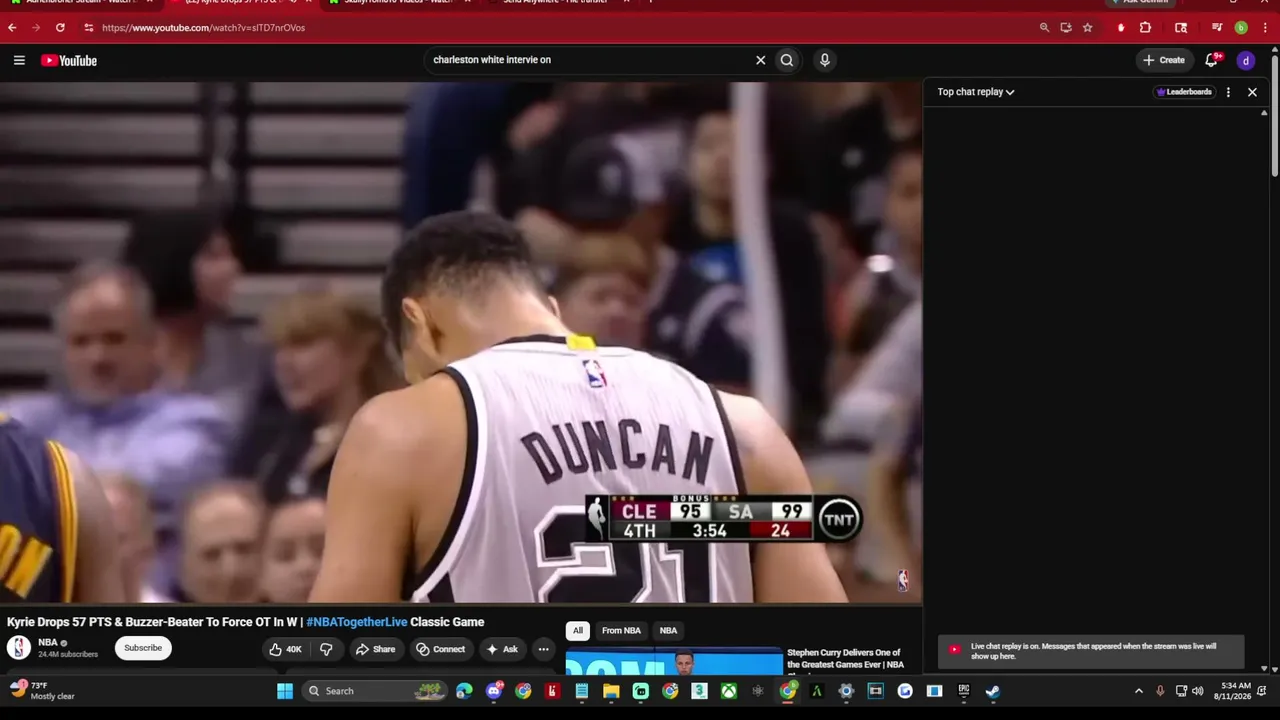The width and height of the screenshot is (1280, 720).
Task: Like the video with 40K likes
Action: (285, 649)
